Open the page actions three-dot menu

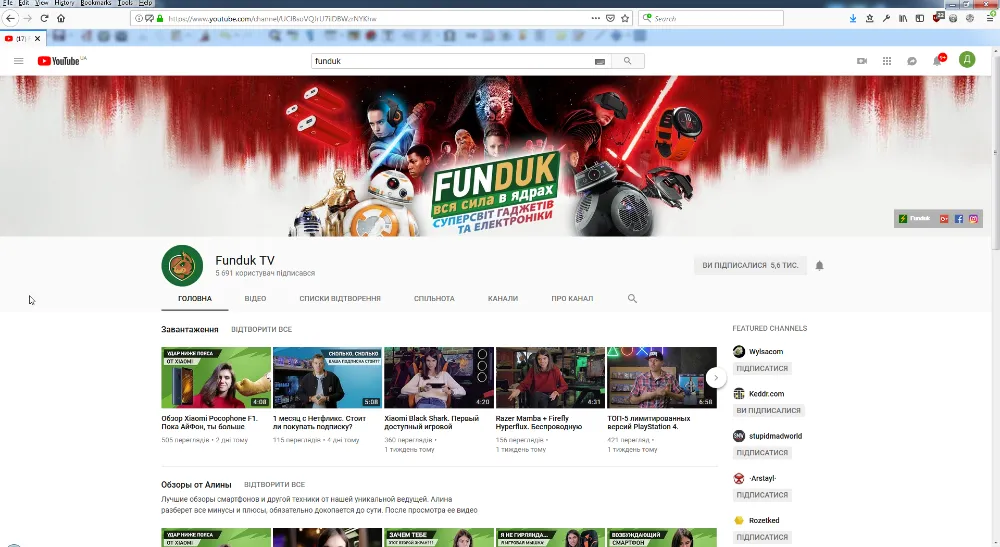[x=596, y=18]
